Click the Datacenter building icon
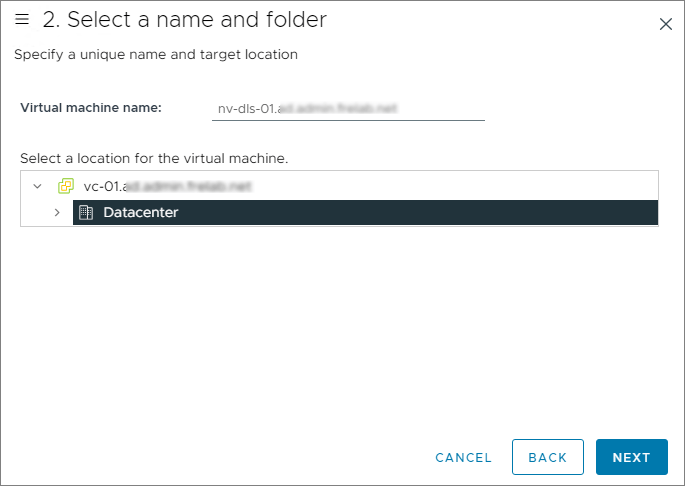Screen dimensions: 685x486 (86, 212)
